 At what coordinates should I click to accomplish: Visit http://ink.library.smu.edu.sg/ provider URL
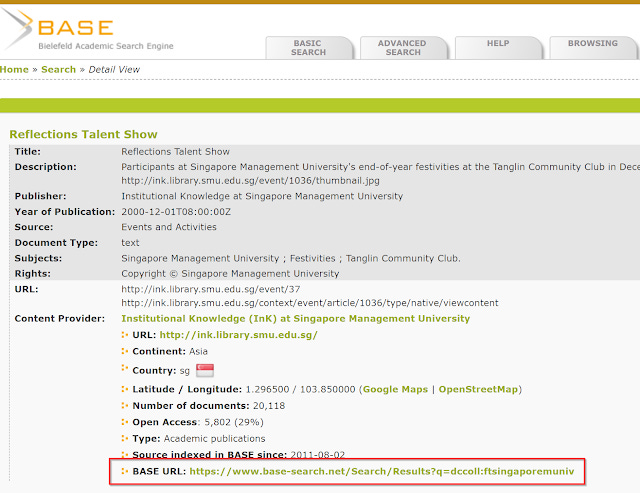[238, 335]
